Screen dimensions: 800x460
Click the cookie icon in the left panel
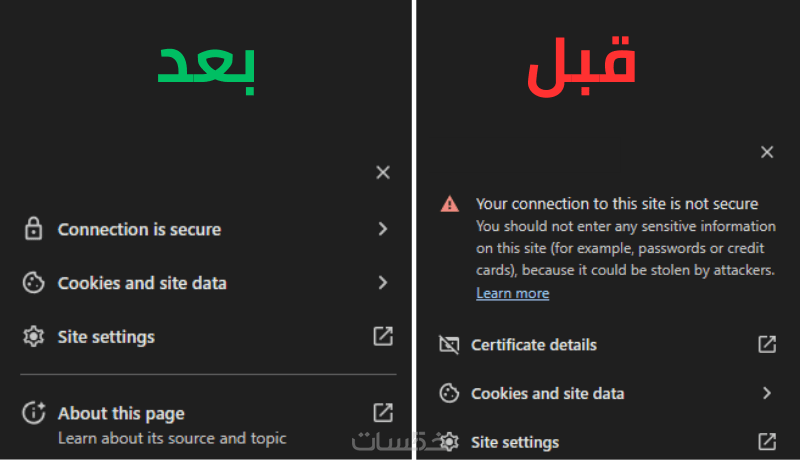[33, 283]
